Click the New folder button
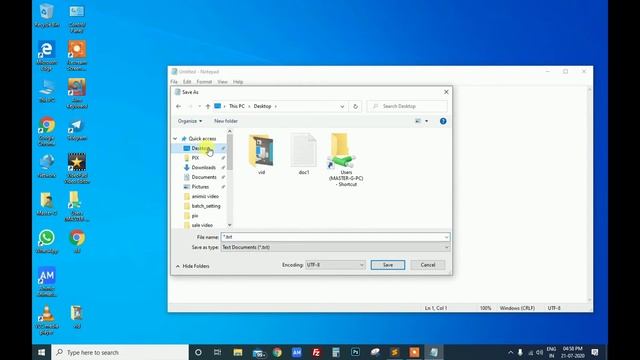The height and width of the screenshot is (360, 640). (226, 121)
